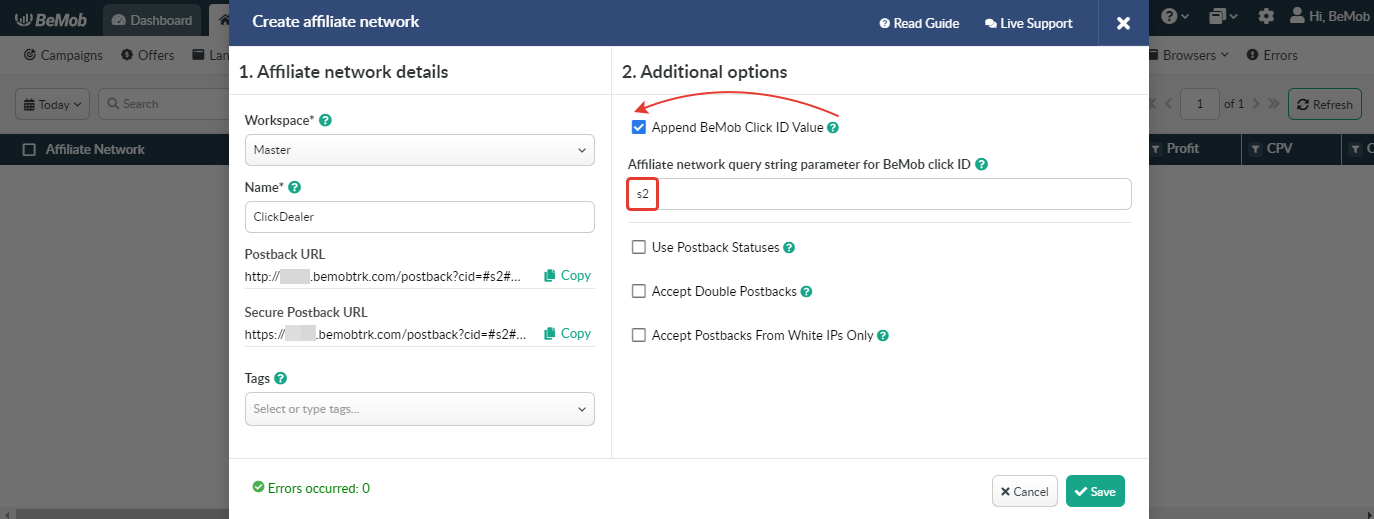Open help tooltip for Tags field
The width and height of the screenshot is (1374, 519).
point(281,378)
